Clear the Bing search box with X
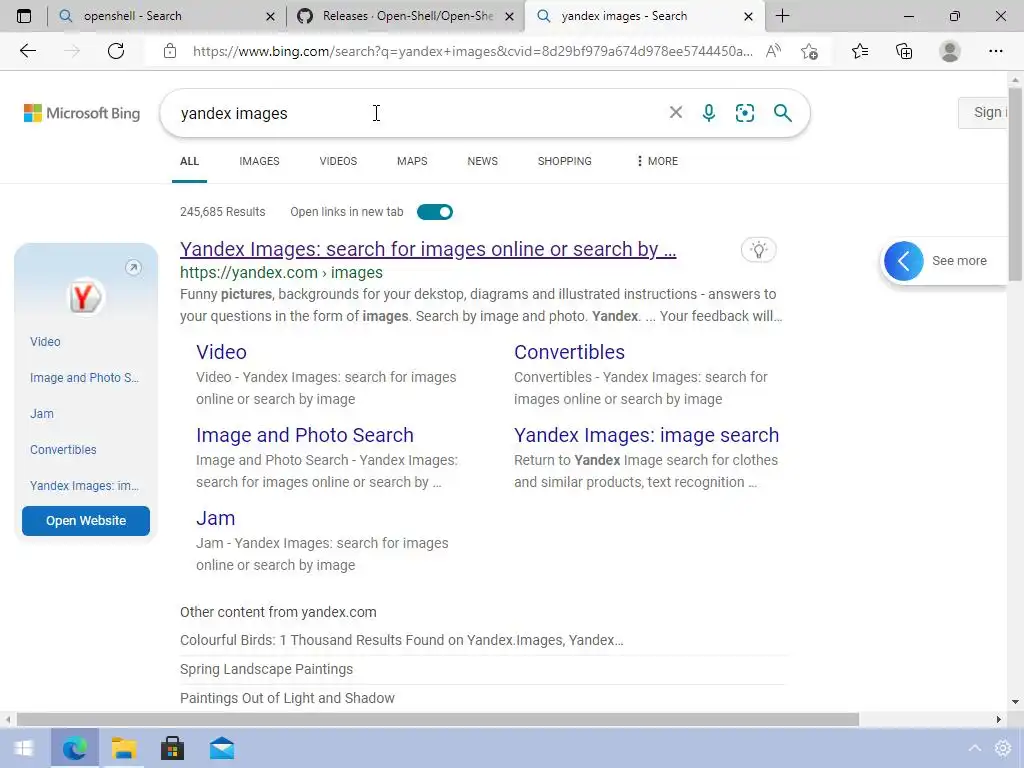 click(x=676, y=112)
